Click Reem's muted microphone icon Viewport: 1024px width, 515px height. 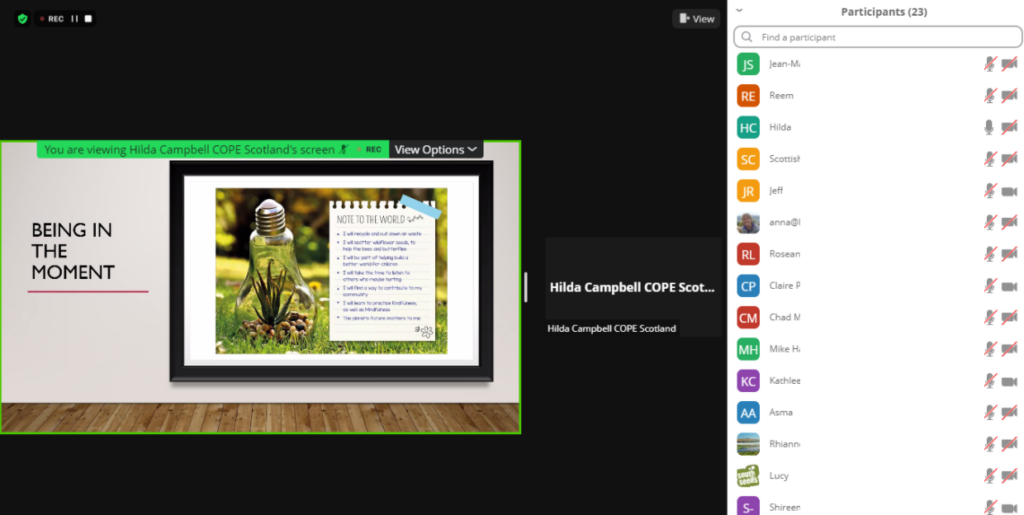click(x=990, y=95)
